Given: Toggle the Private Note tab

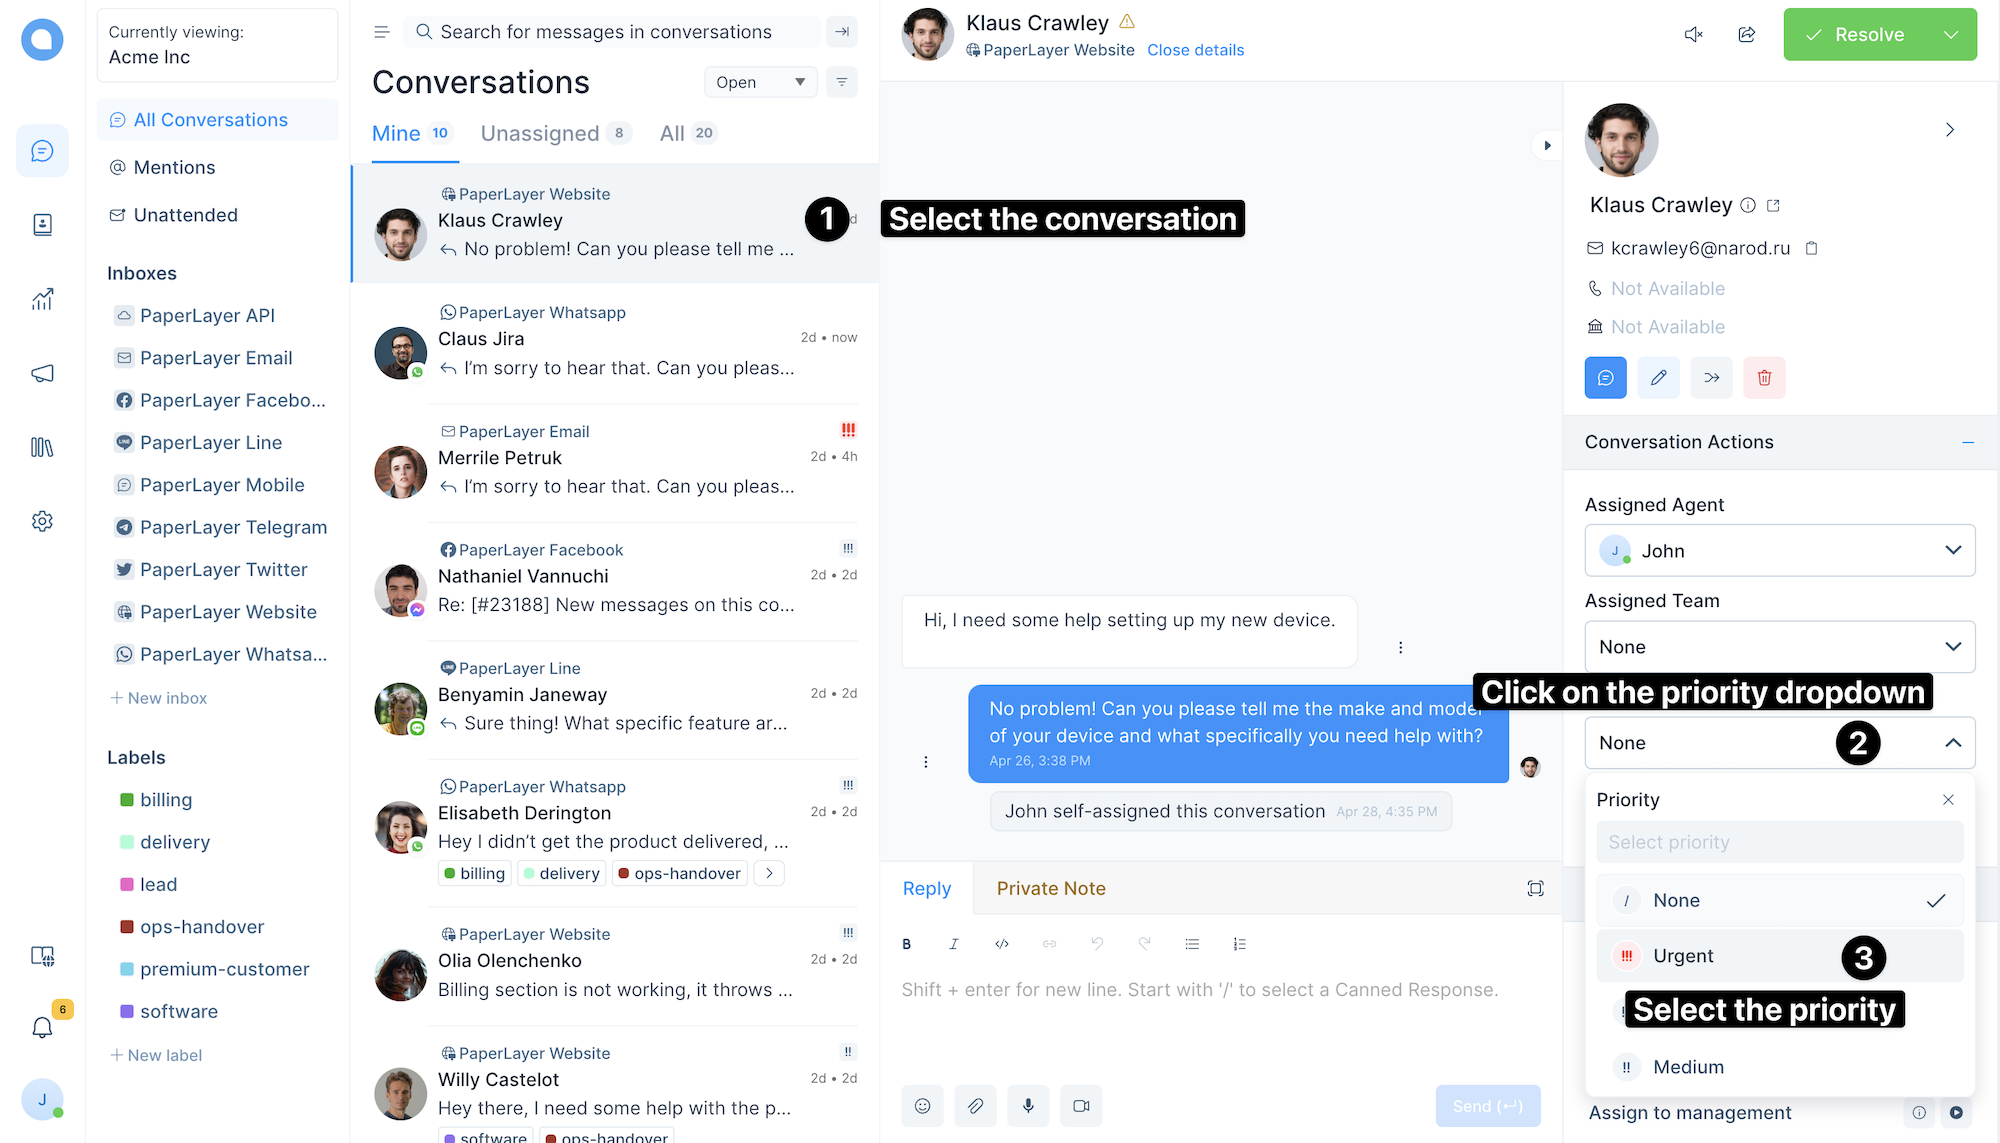Looking at the screenshot, I should pos(1052,887).
